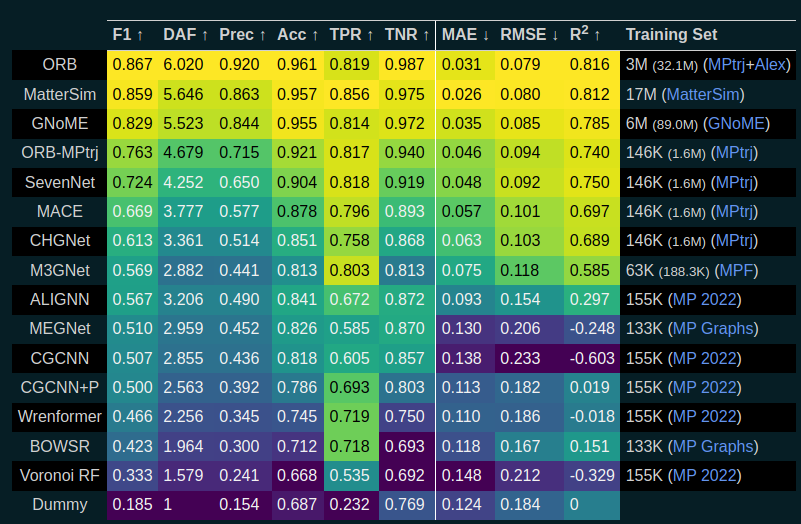
Task: Select the ALIGNN model name
Action: [x=60, y=299]
